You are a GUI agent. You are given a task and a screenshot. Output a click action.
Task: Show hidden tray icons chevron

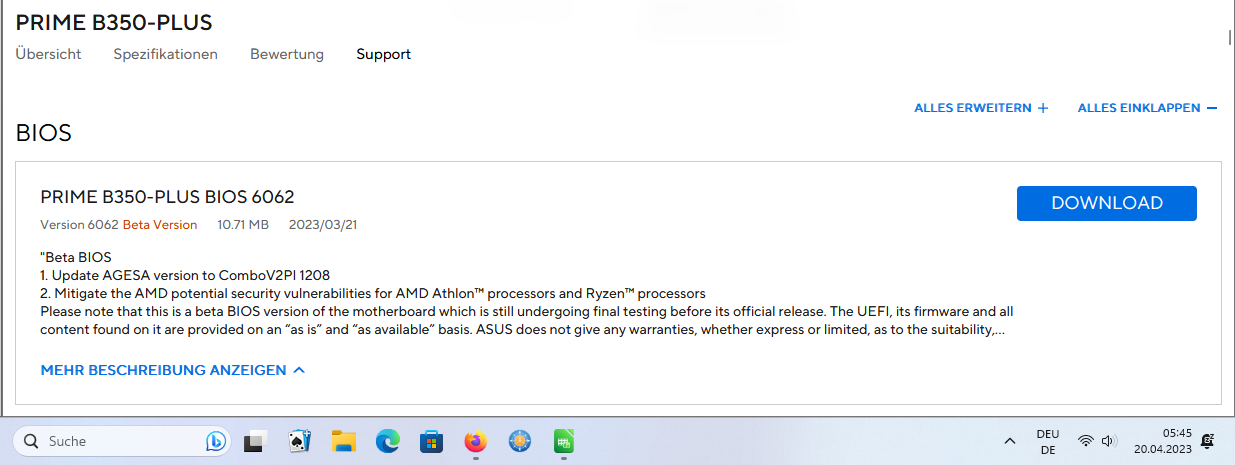click(1010, 441)
